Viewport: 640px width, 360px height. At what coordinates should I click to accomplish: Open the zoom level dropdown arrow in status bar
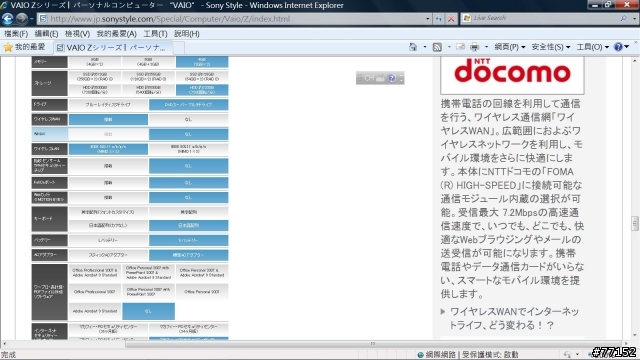(x=577, y=354)
